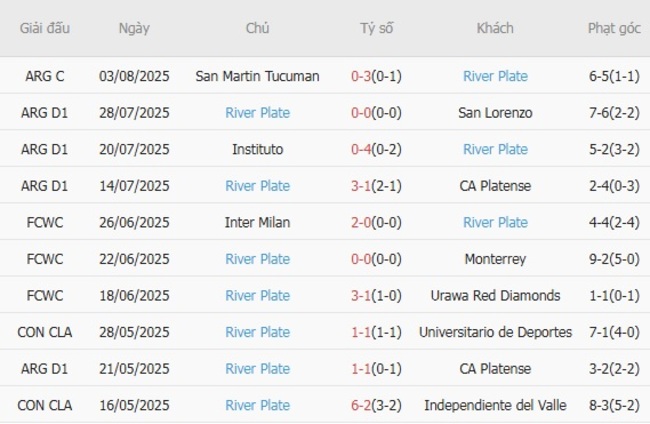The width and height of the screenshot is (650, 424).
Task: Click CA Platense in the 14/07/2025 row
Action: tap(495, 186)
